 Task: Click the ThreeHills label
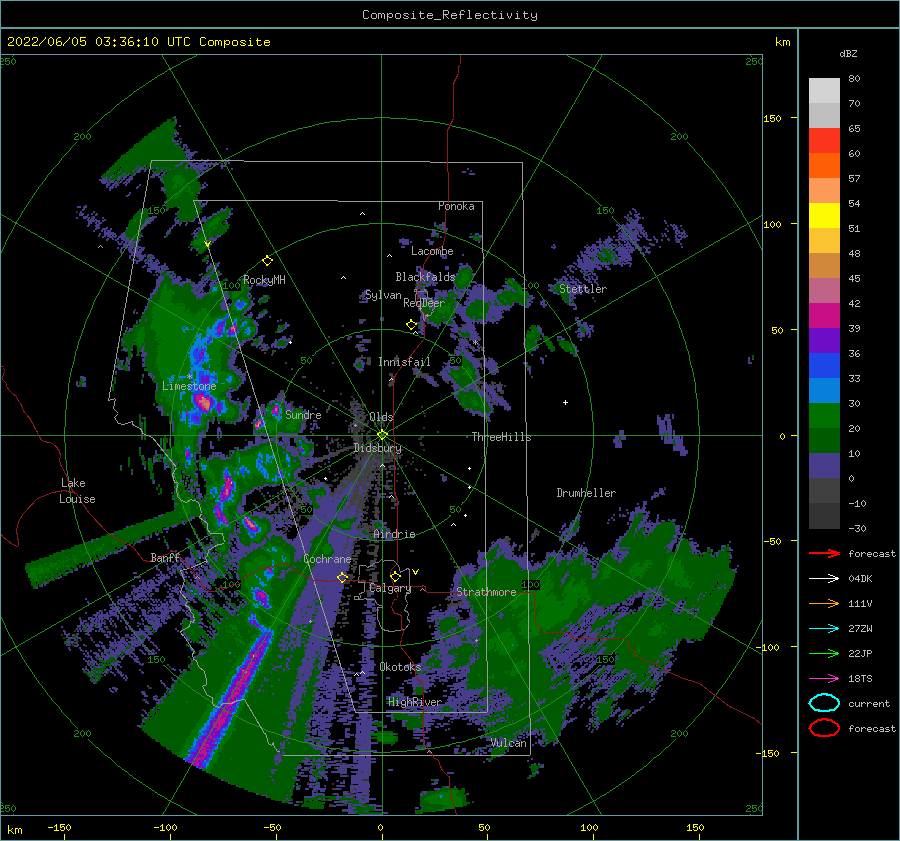pos(501,437)
